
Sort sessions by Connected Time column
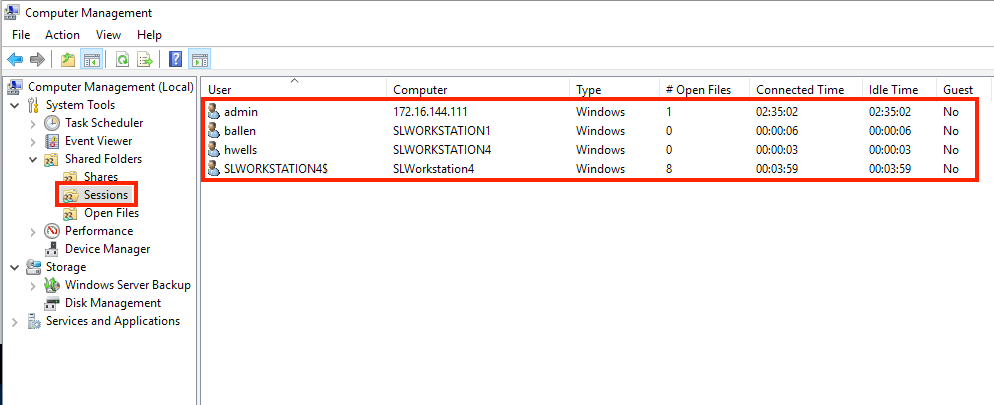point(799,90)
